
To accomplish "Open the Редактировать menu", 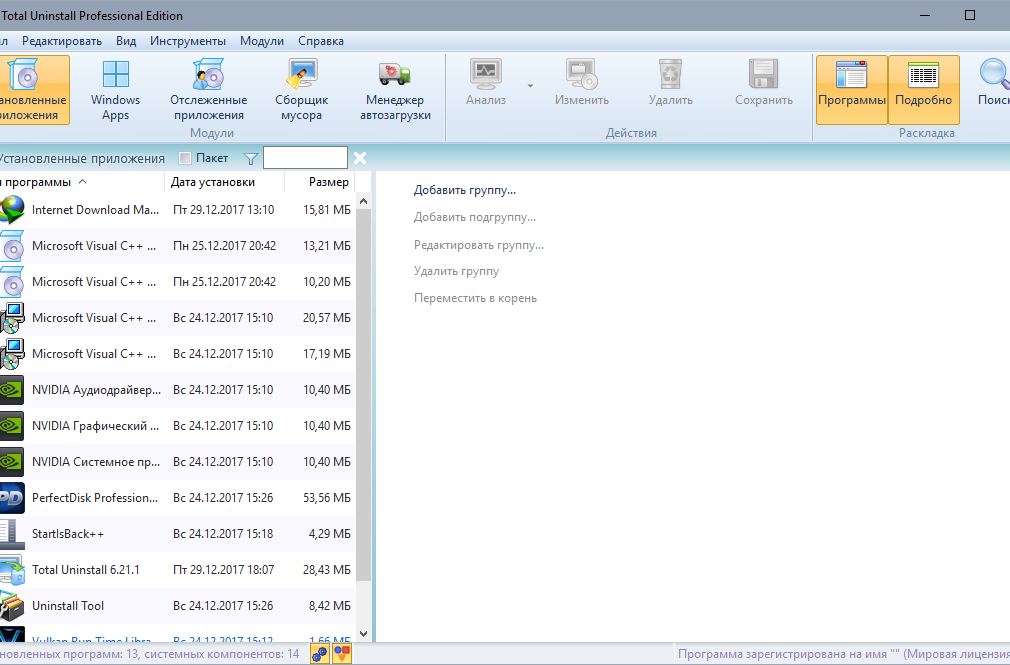I will pyautogui.click(x=62, y=41).
